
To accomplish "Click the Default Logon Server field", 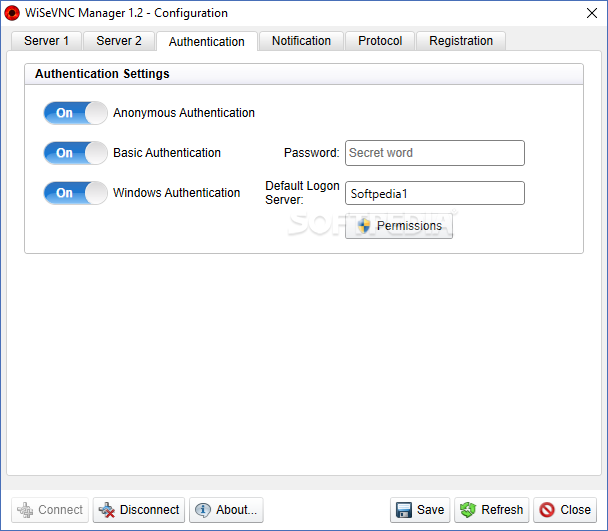I will (x=435, y=193).
